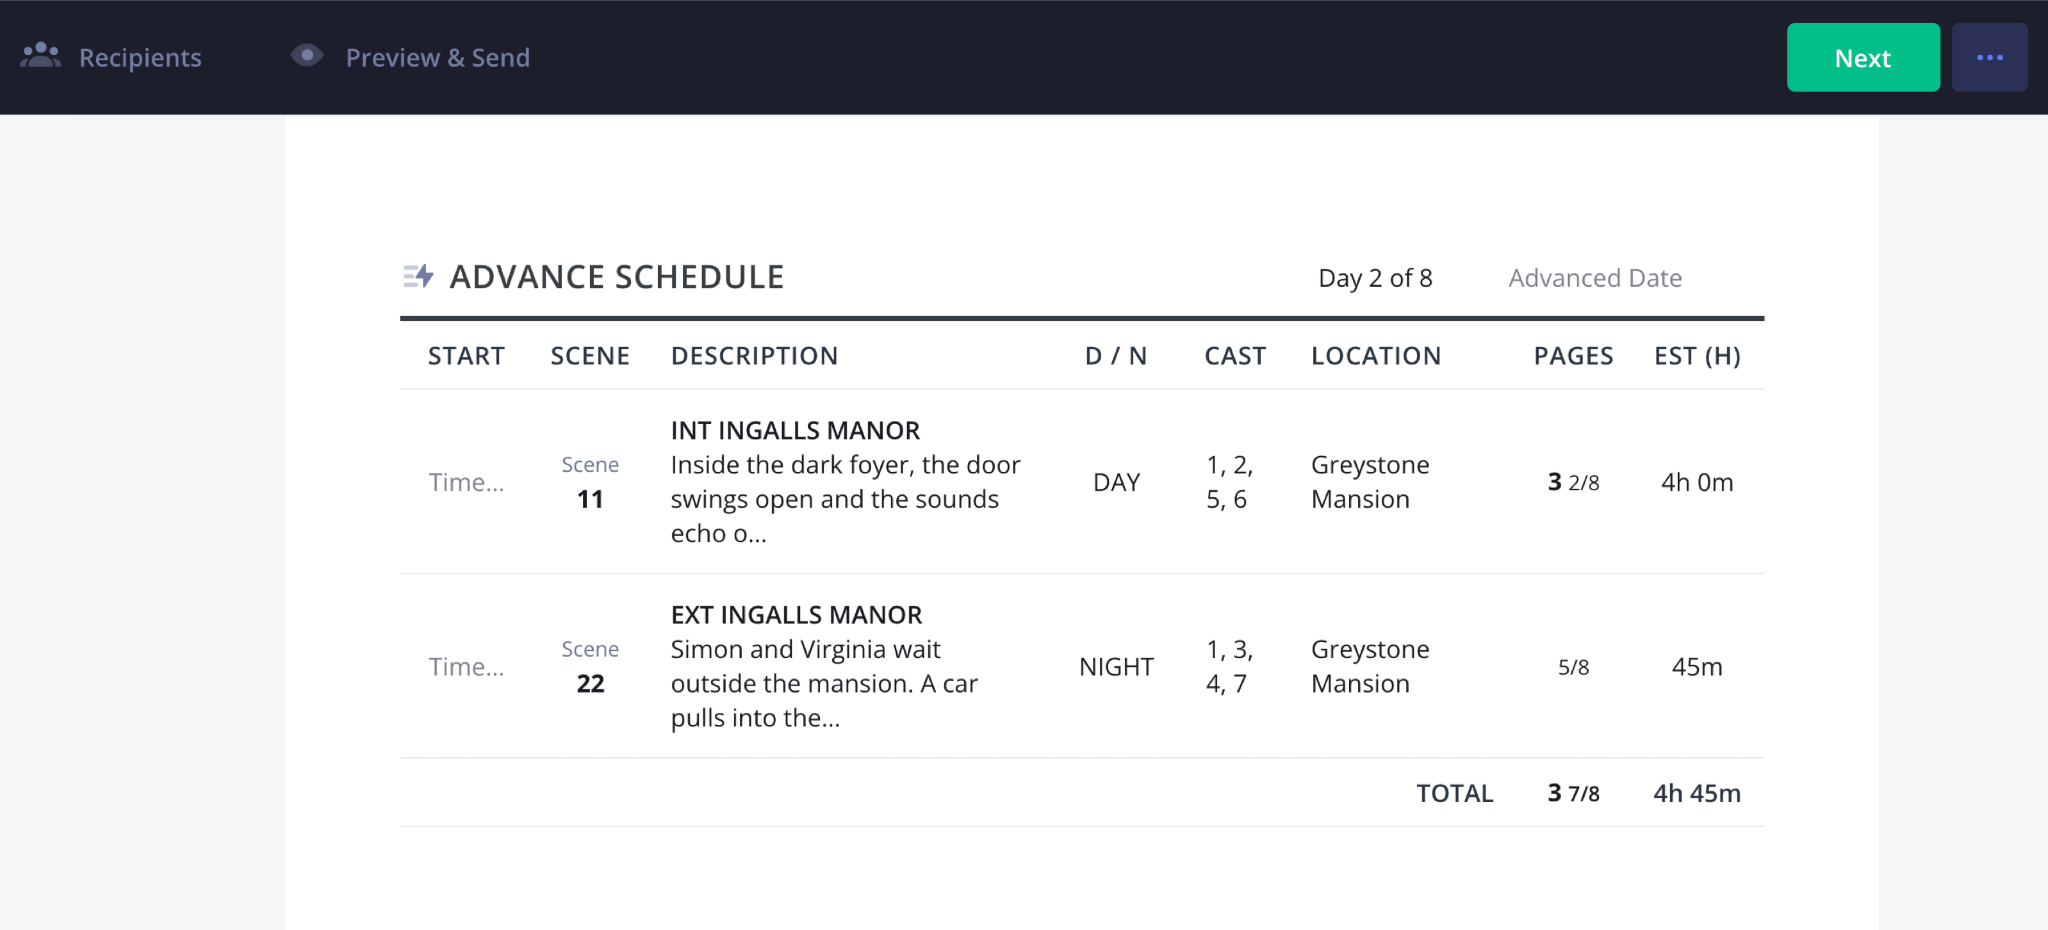Click the NIGHT value for Scene 22
2048x930 pixels.
coord(1116,667)
